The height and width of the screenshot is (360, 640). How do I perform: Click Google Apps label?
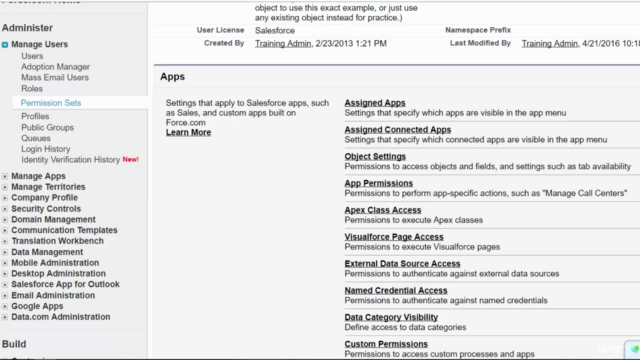point(37,306)
